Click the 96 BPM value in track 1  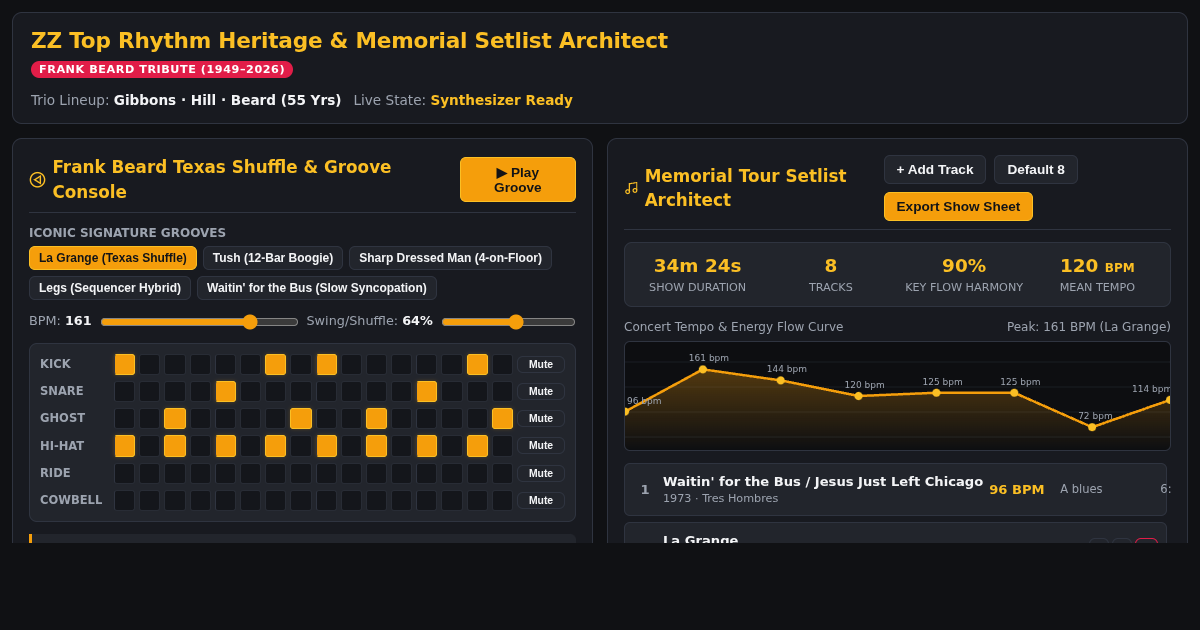click(x=1017, y=489)
